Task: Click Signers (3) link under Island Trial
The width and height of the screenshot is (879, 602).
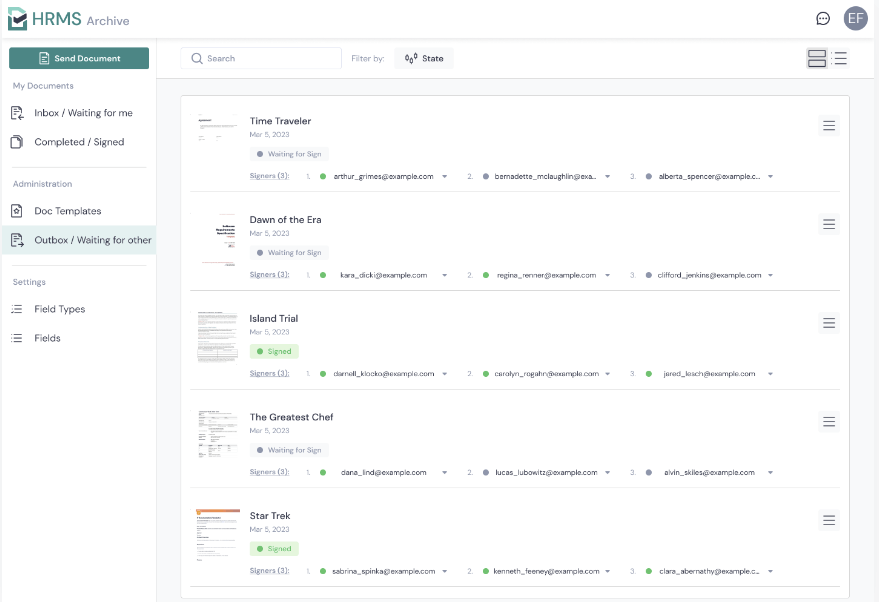Action: (x=270, y=373)
